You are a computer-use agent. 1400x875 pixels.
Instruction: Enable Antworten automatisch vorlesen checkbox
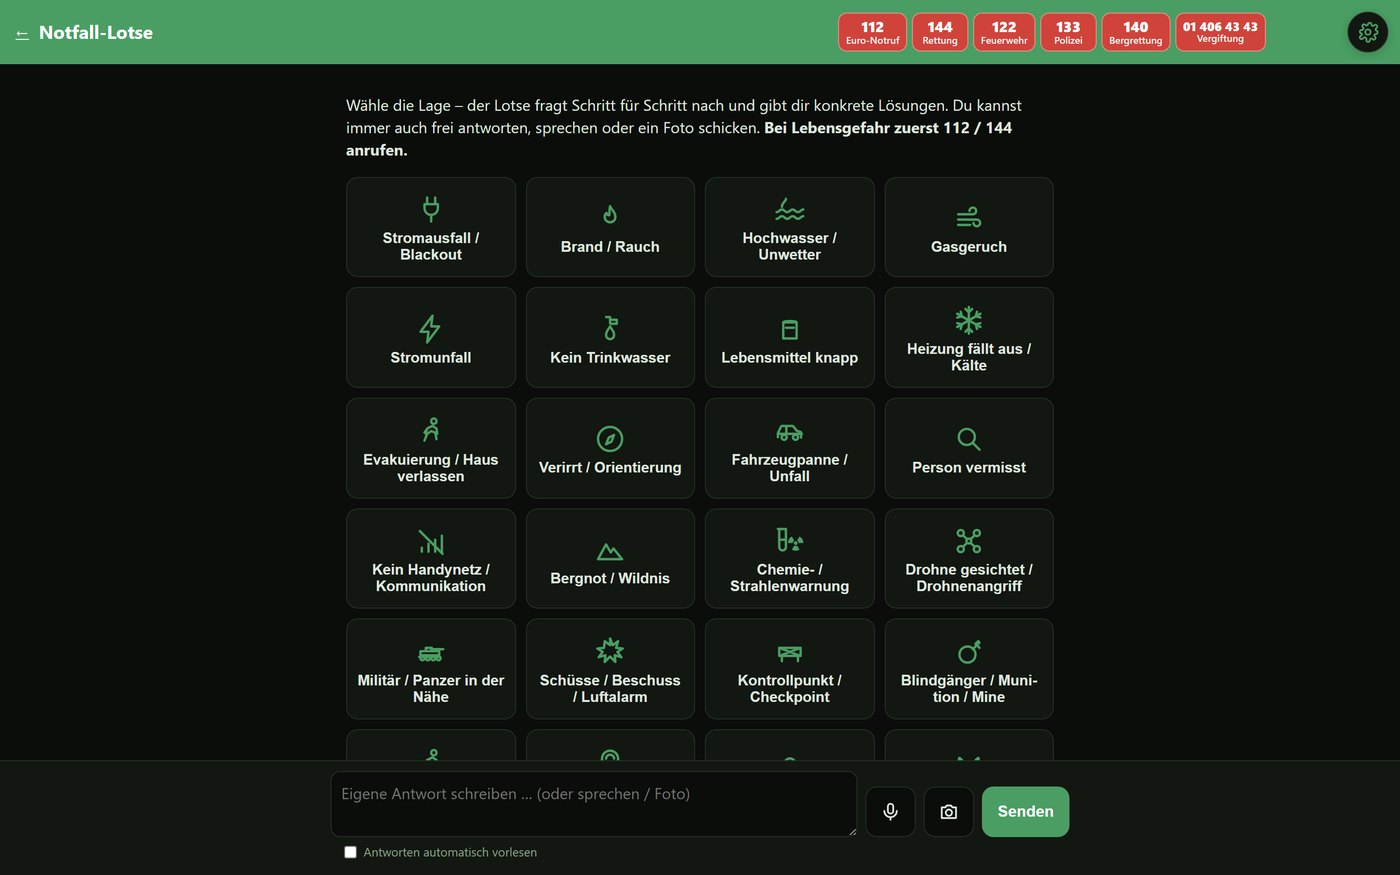[x=350, y=852]
